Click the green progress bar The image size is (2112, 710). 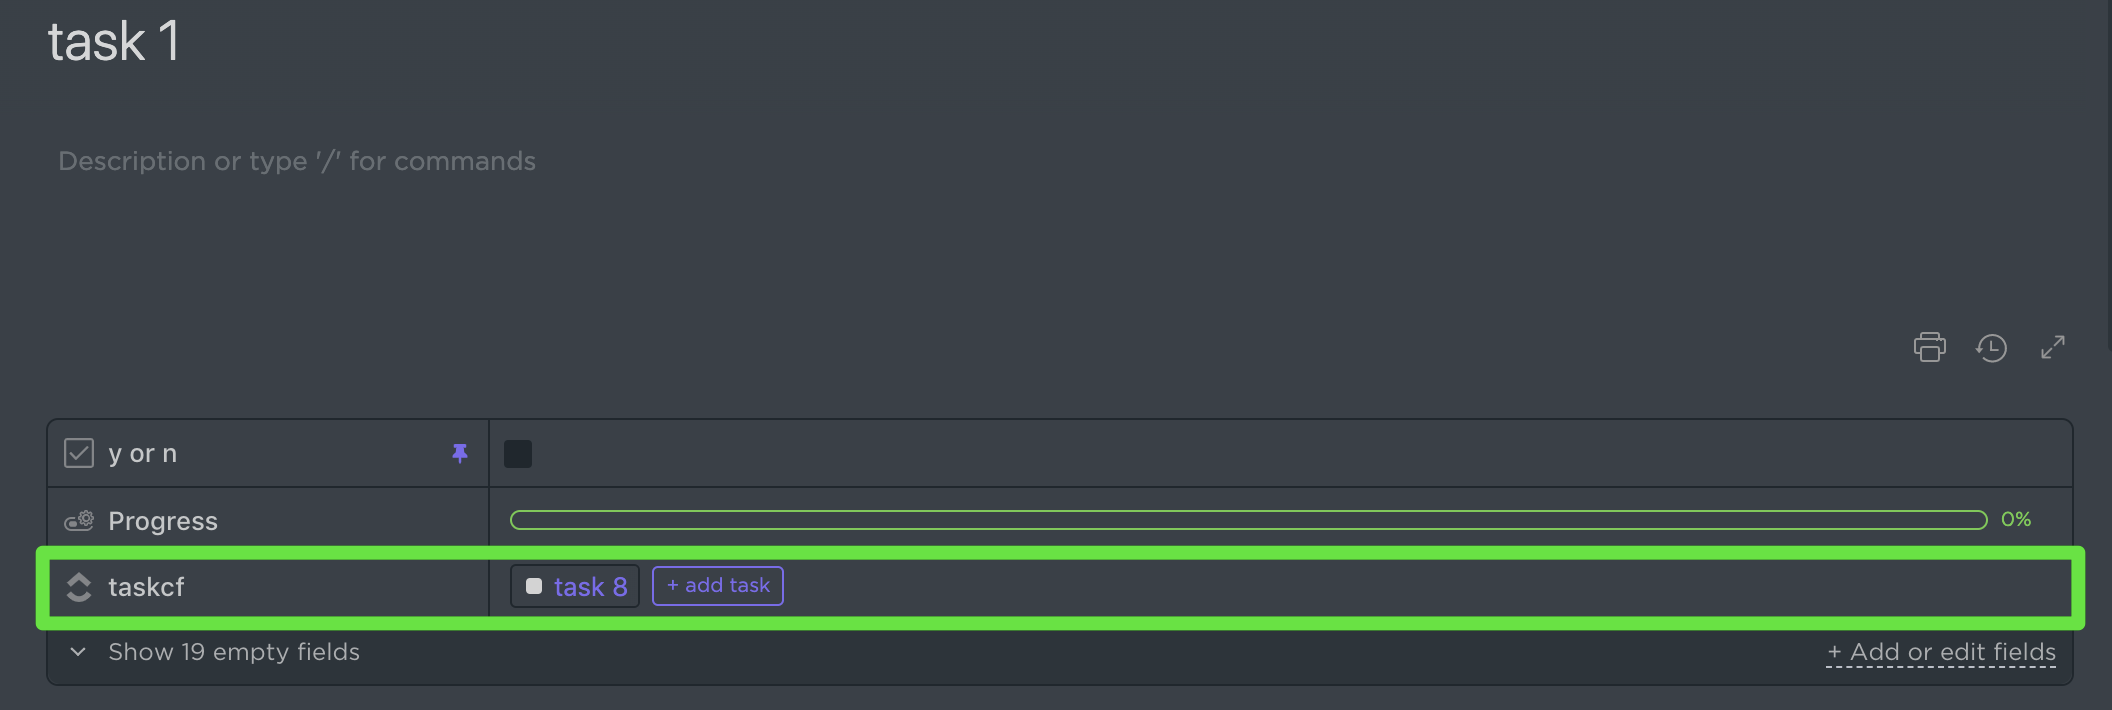[1248, 520]
